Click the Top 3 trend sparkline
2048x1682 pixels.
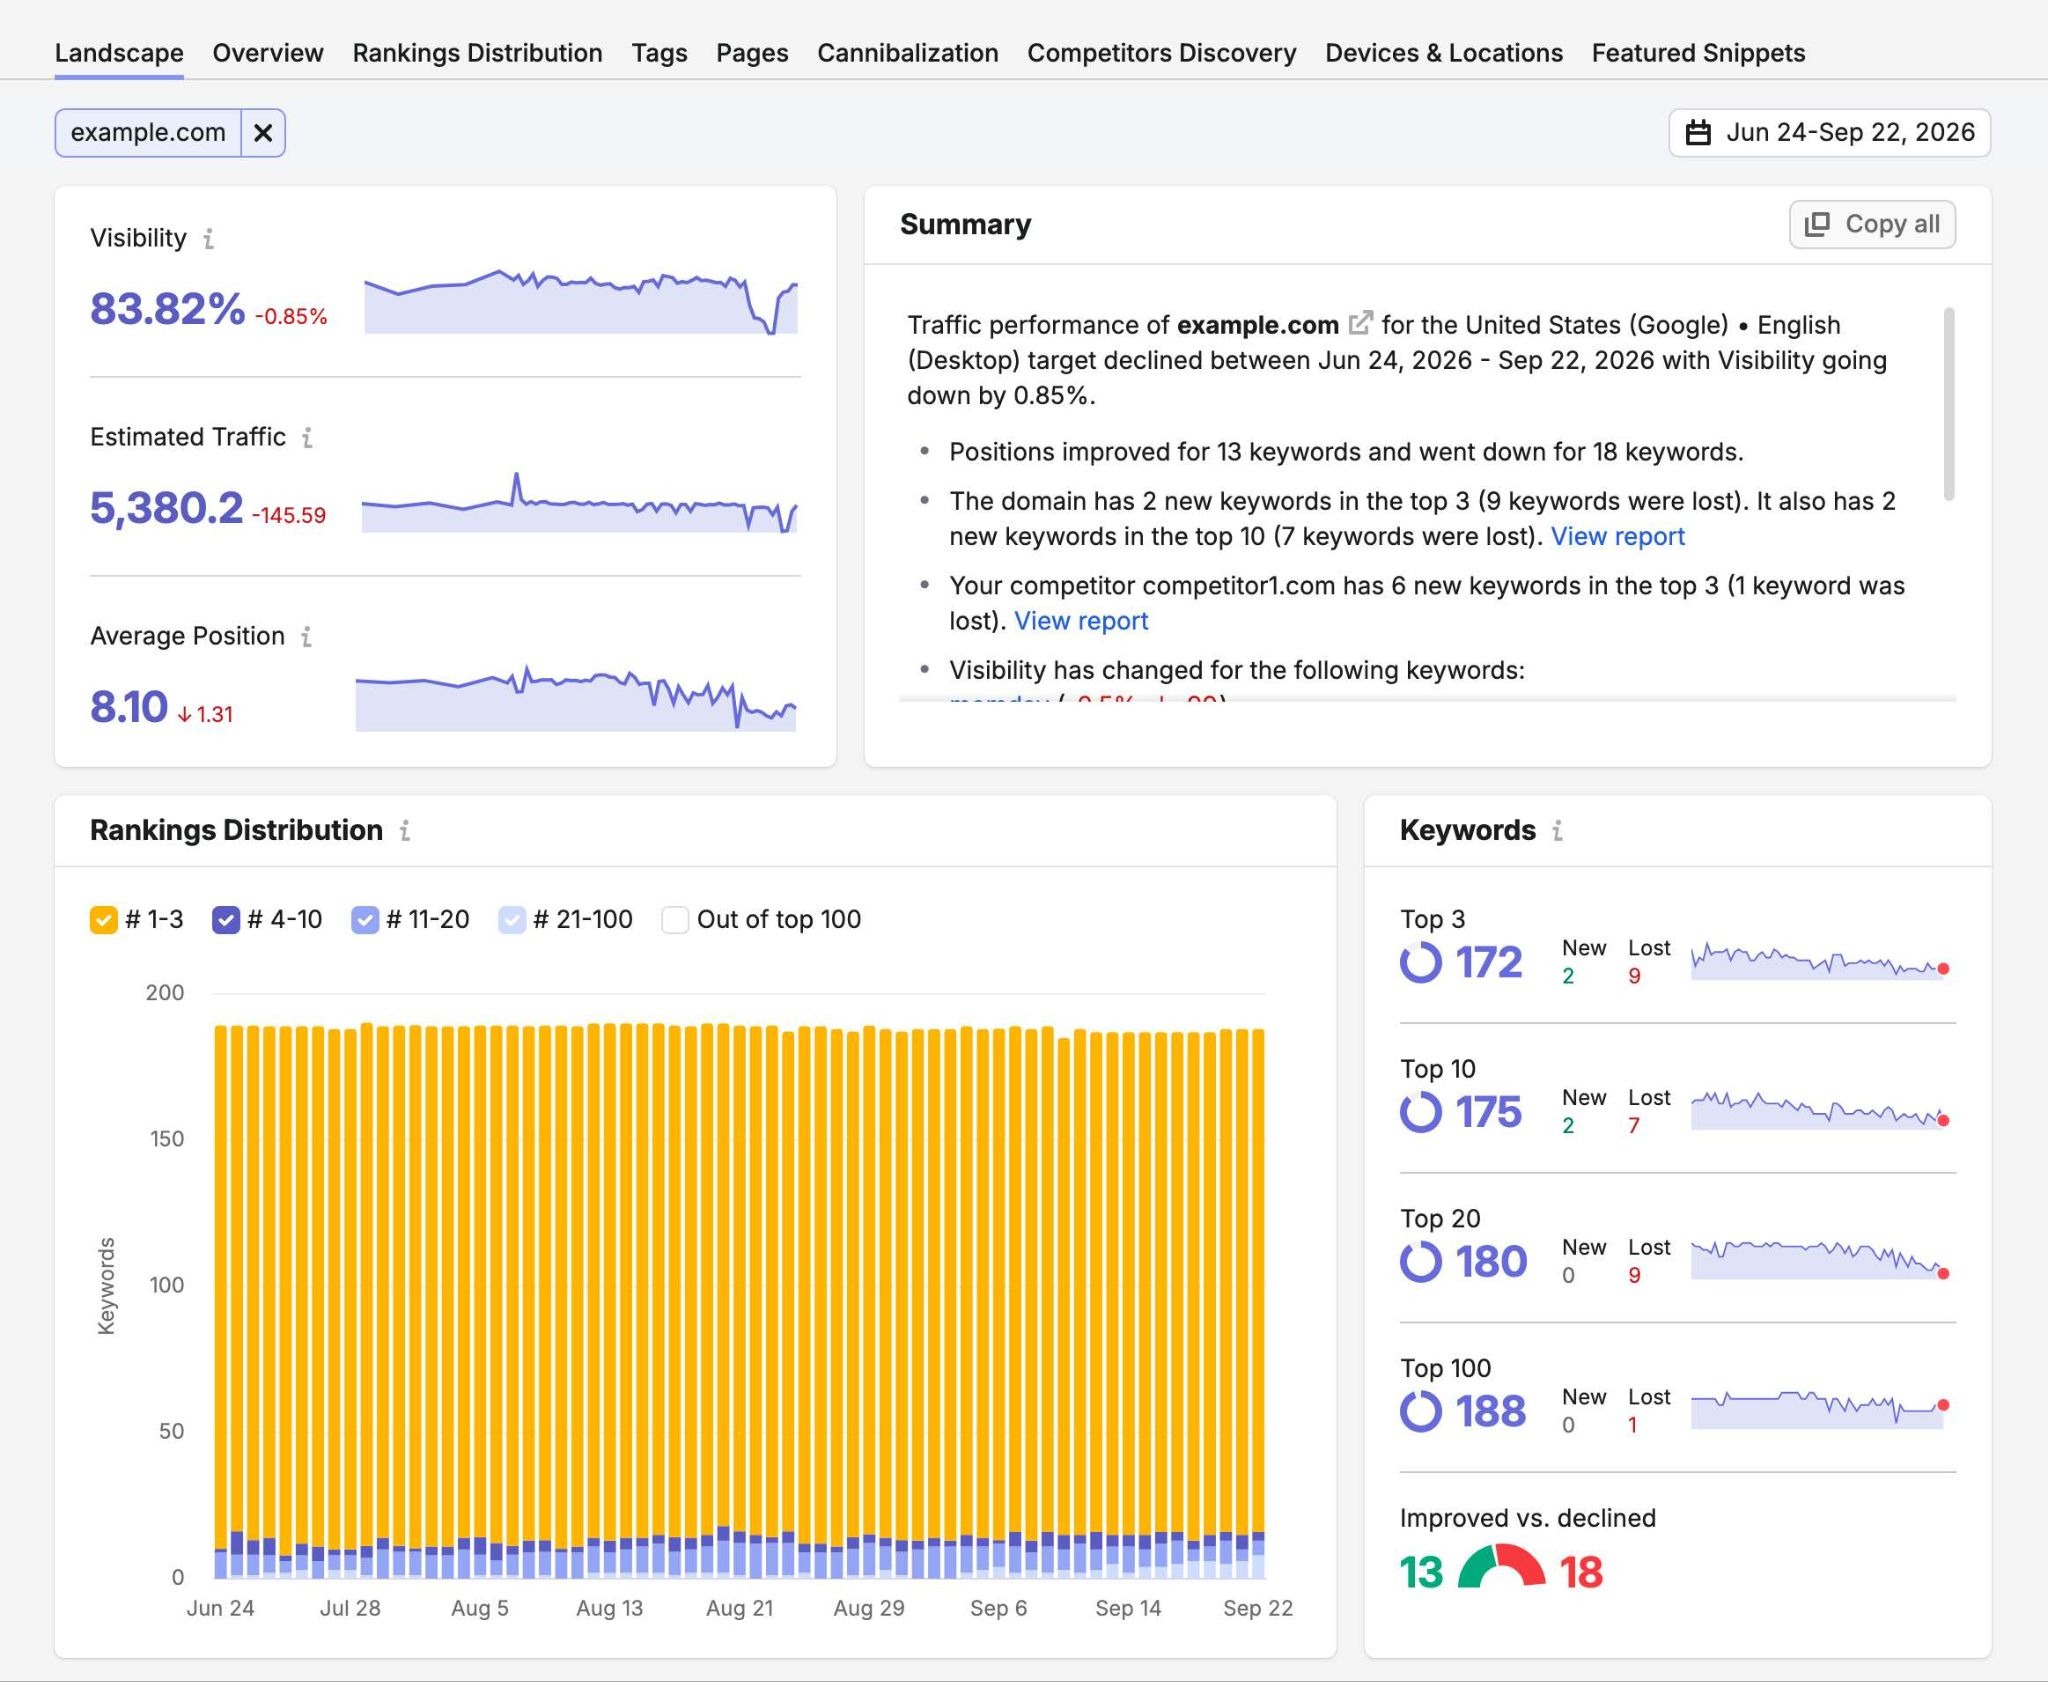[x=1820, y=961]
